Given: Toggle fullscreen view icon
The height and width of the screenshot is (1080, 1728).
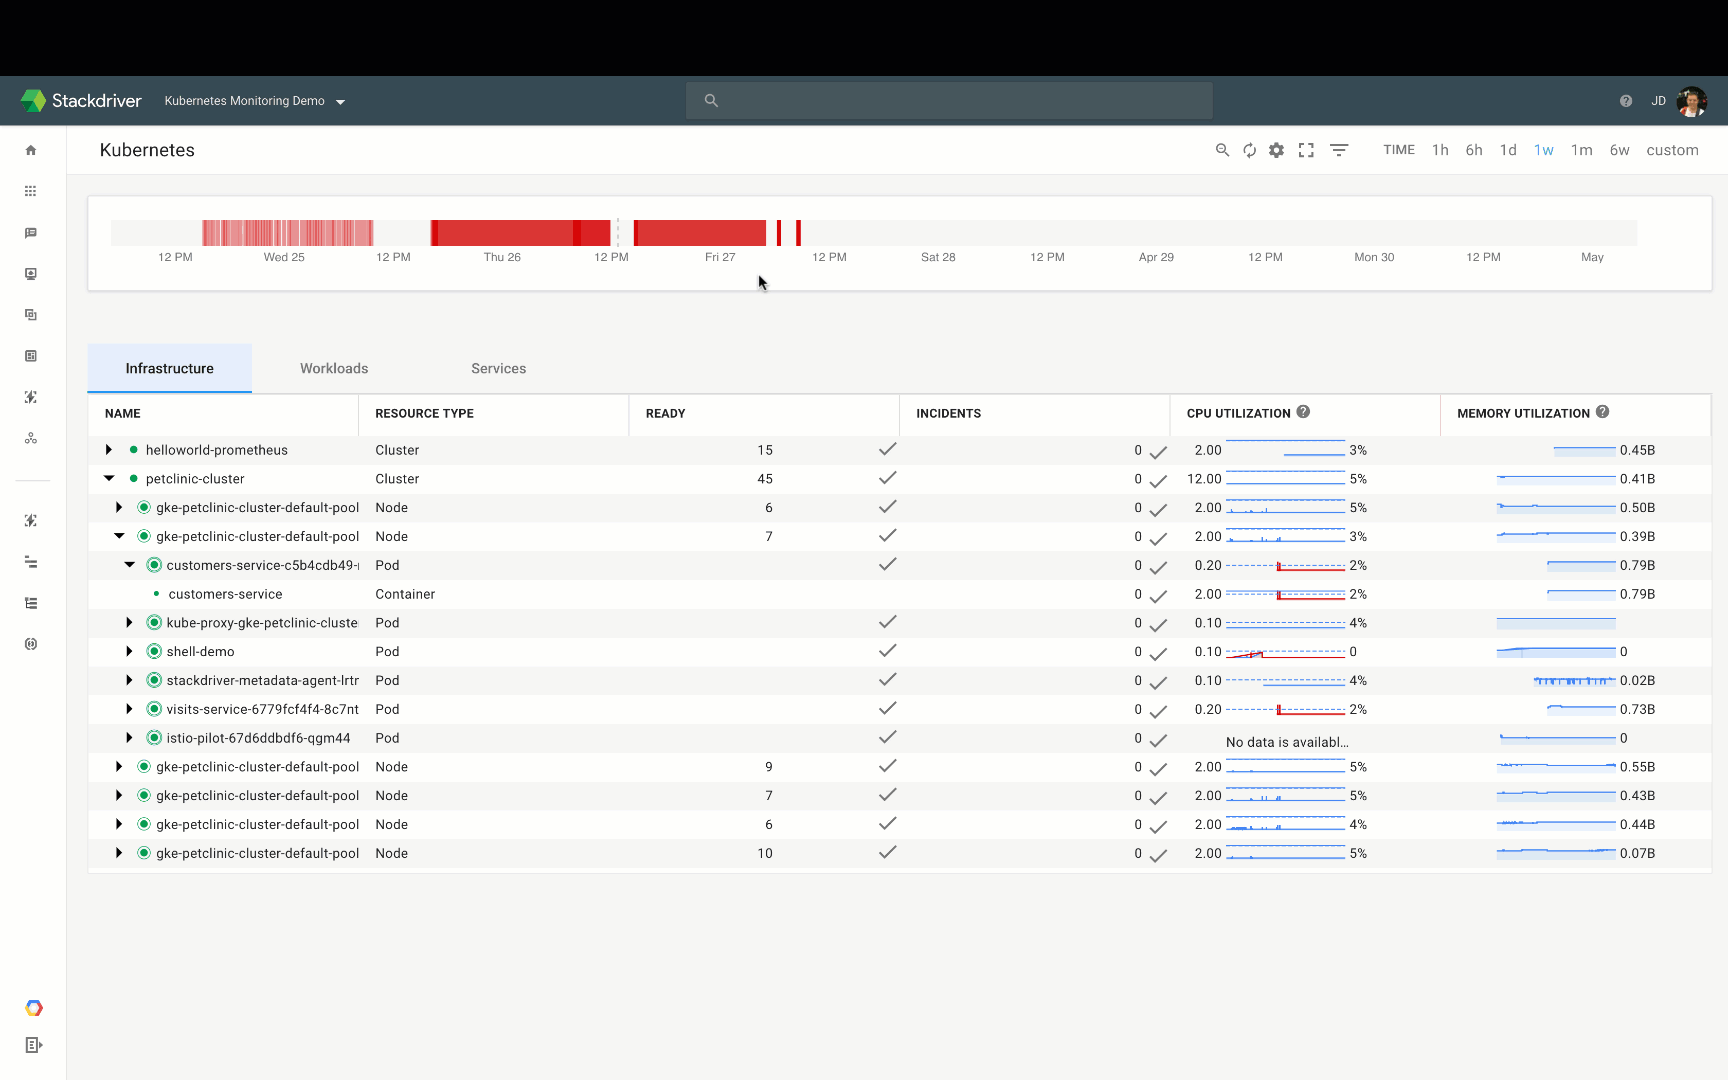Looking at the screenshot, I should pyautogui.click(x=1306, y=150).
